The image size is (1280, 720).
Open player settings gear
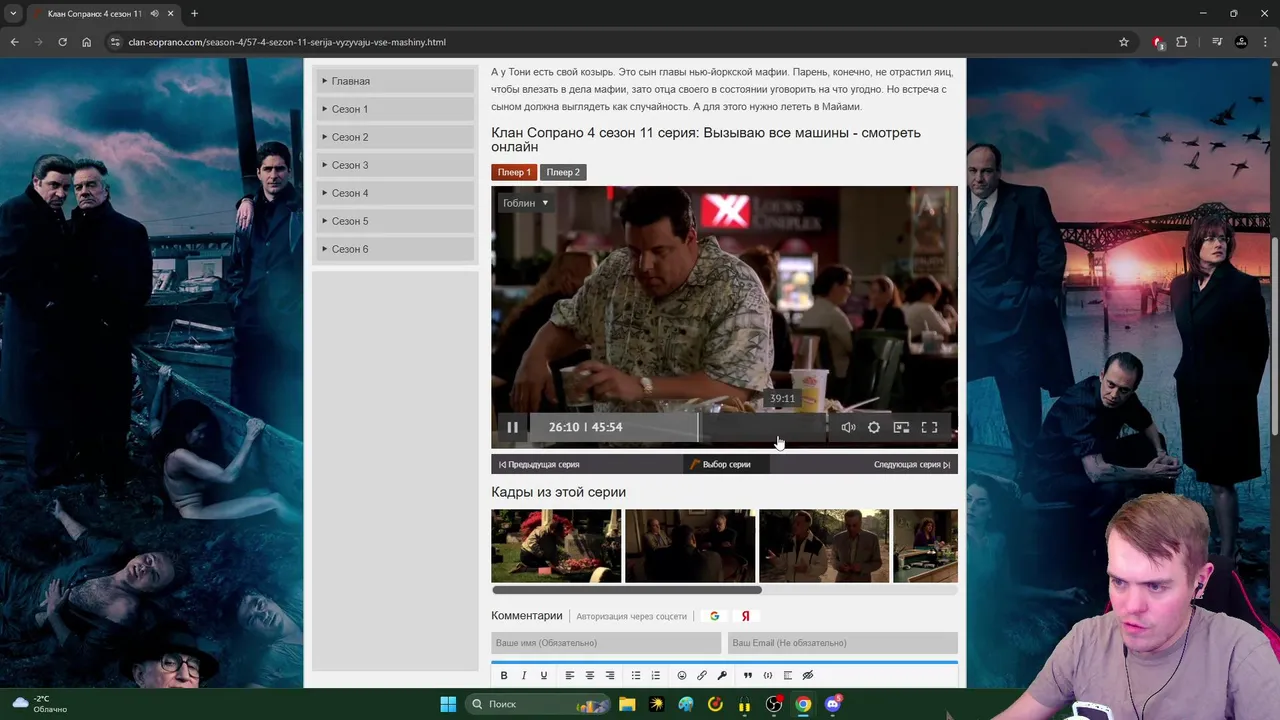tap(874, 427)
